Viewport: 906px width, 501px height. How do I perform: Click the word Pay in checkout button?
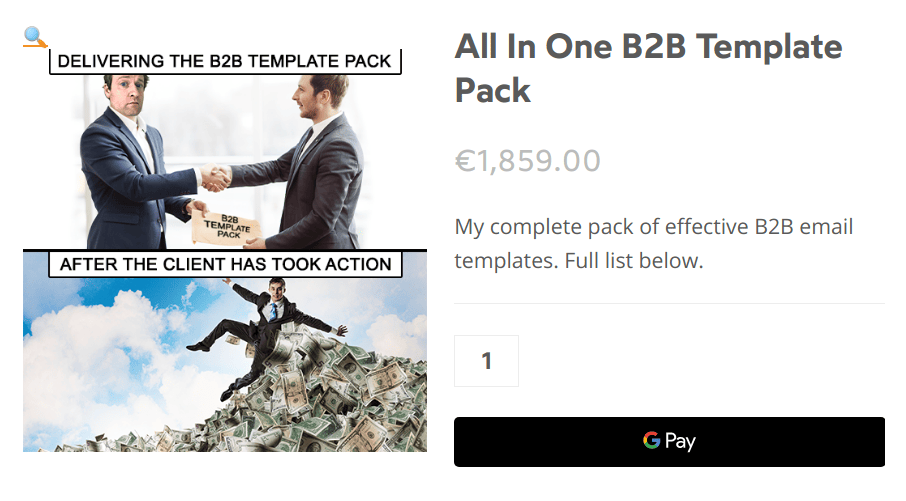pyautogui.click(x=680, y=441)
